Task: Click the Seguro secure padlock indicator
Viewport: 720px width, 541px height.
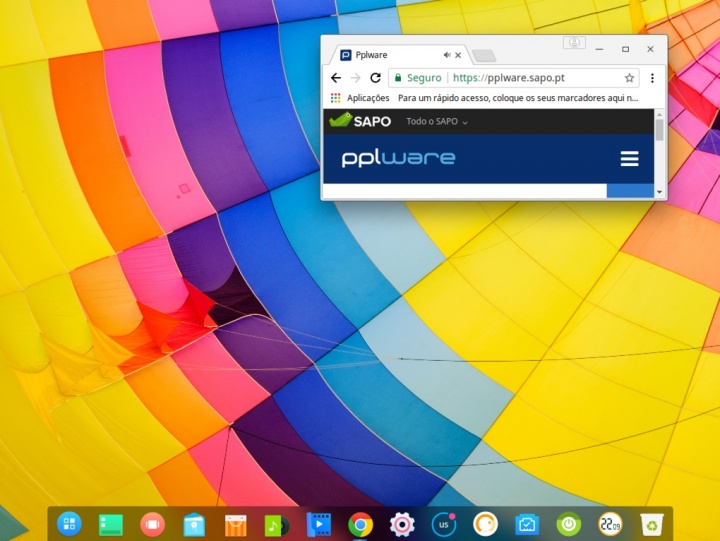Action: pos(417,78)
